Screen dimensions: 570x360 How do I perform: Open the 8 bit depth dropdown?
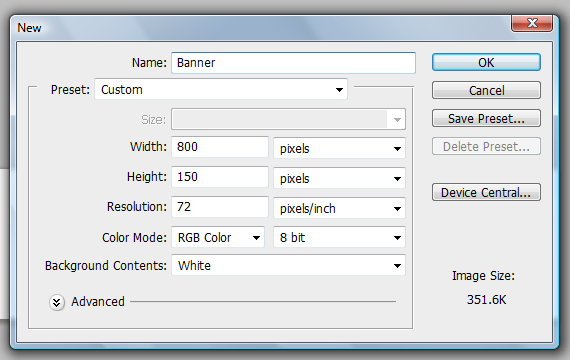point(340,237)
